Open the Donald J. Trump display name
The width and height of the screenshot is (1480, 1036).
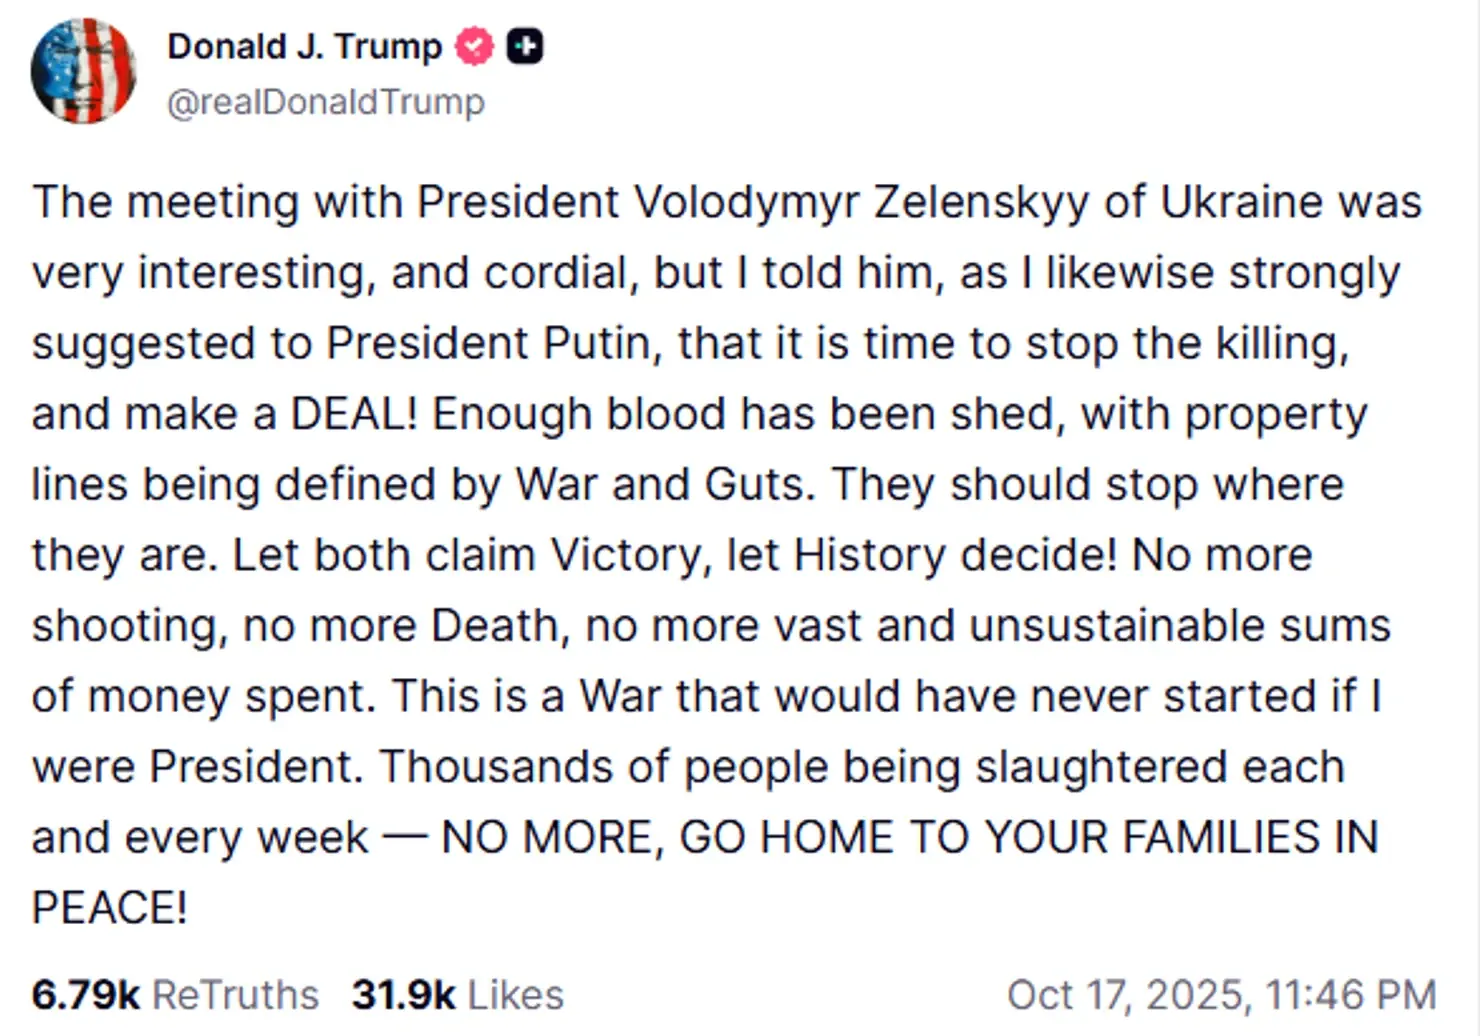[304, 47]
